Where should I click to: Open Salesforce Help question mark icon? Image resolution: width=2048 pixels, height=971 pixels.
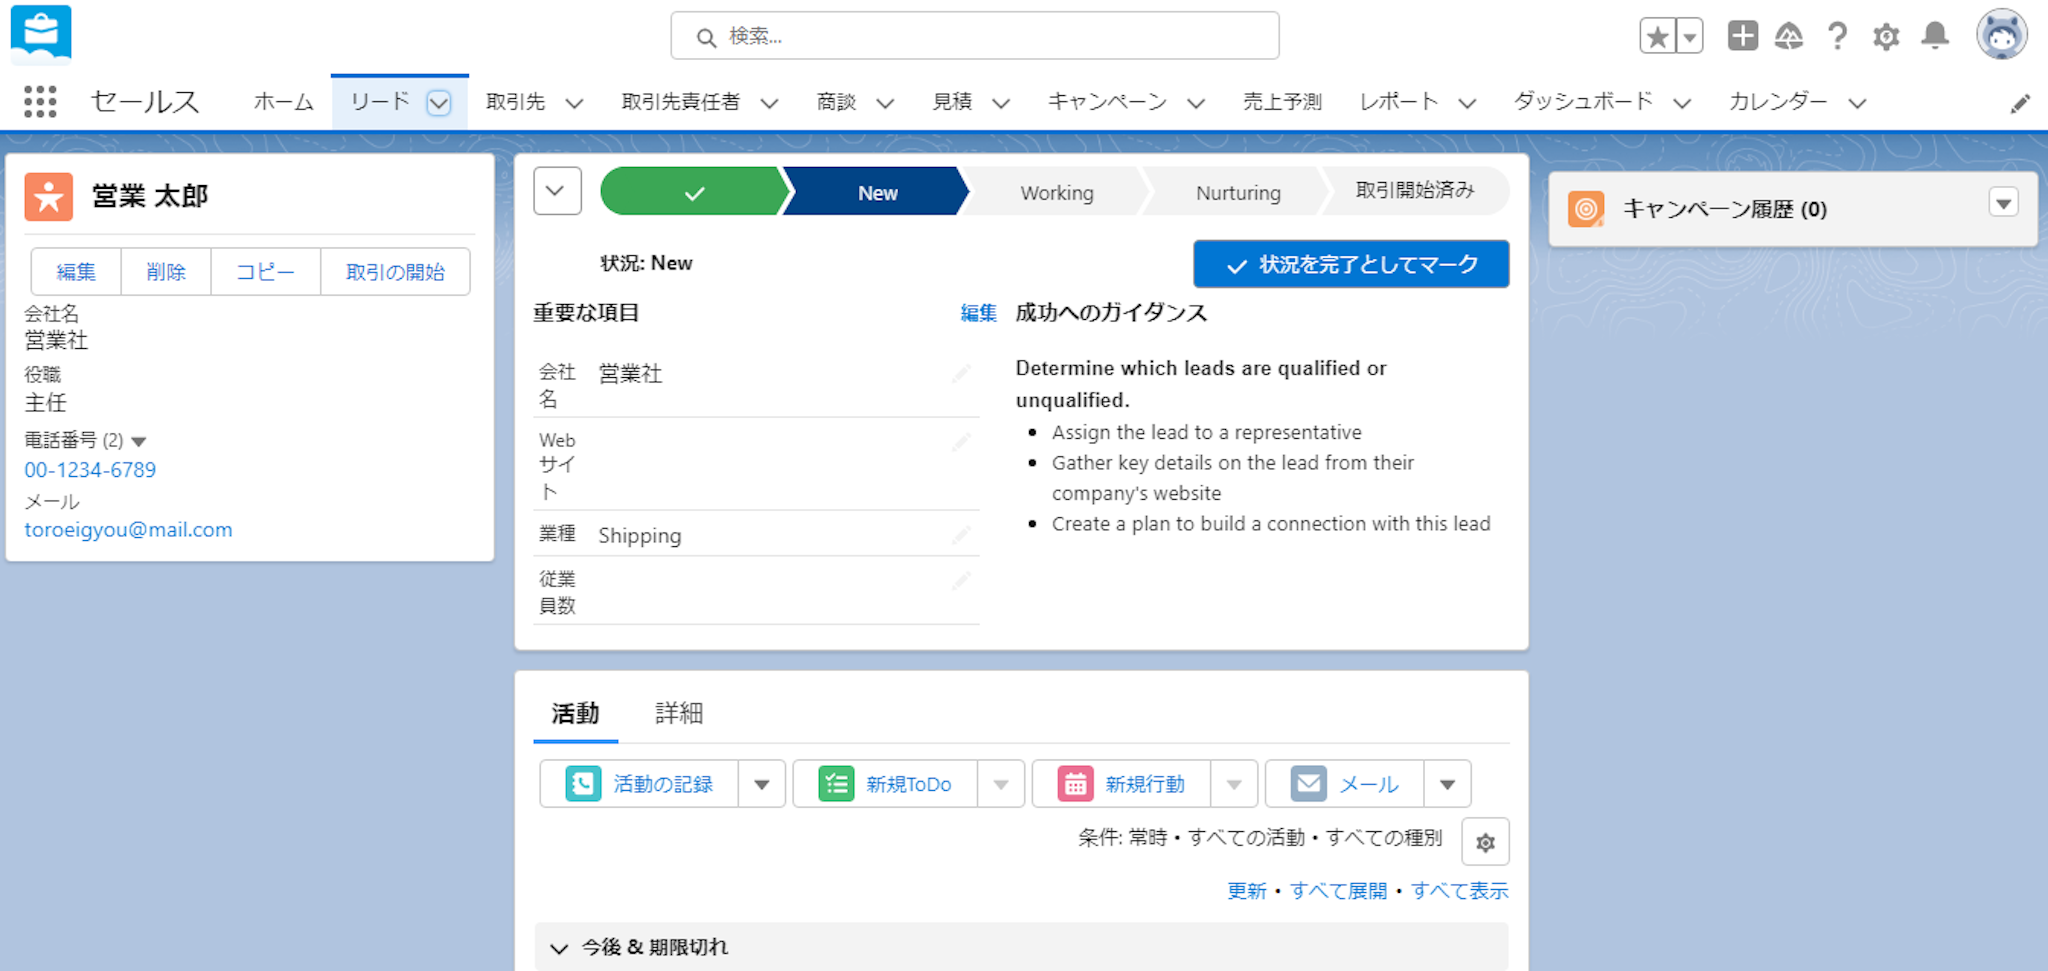1837,37
